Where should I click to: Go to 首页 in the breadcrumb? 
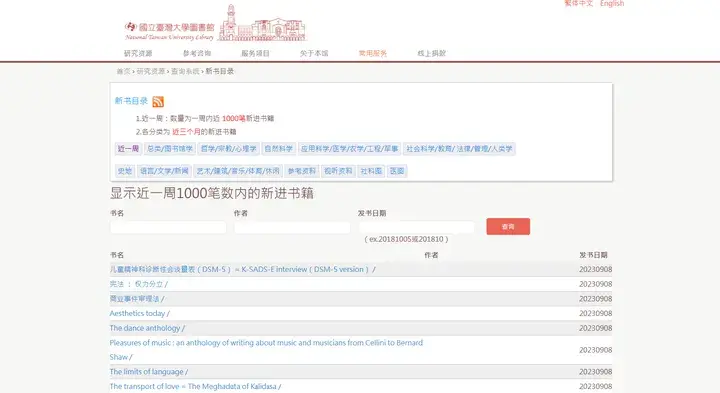(x=124, y=71)
